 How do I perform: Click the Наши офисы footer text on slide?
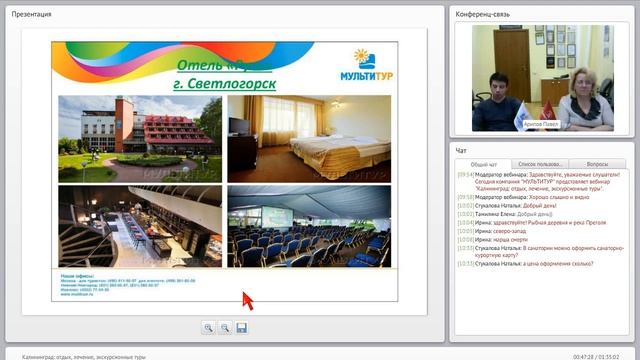[77, 276]
